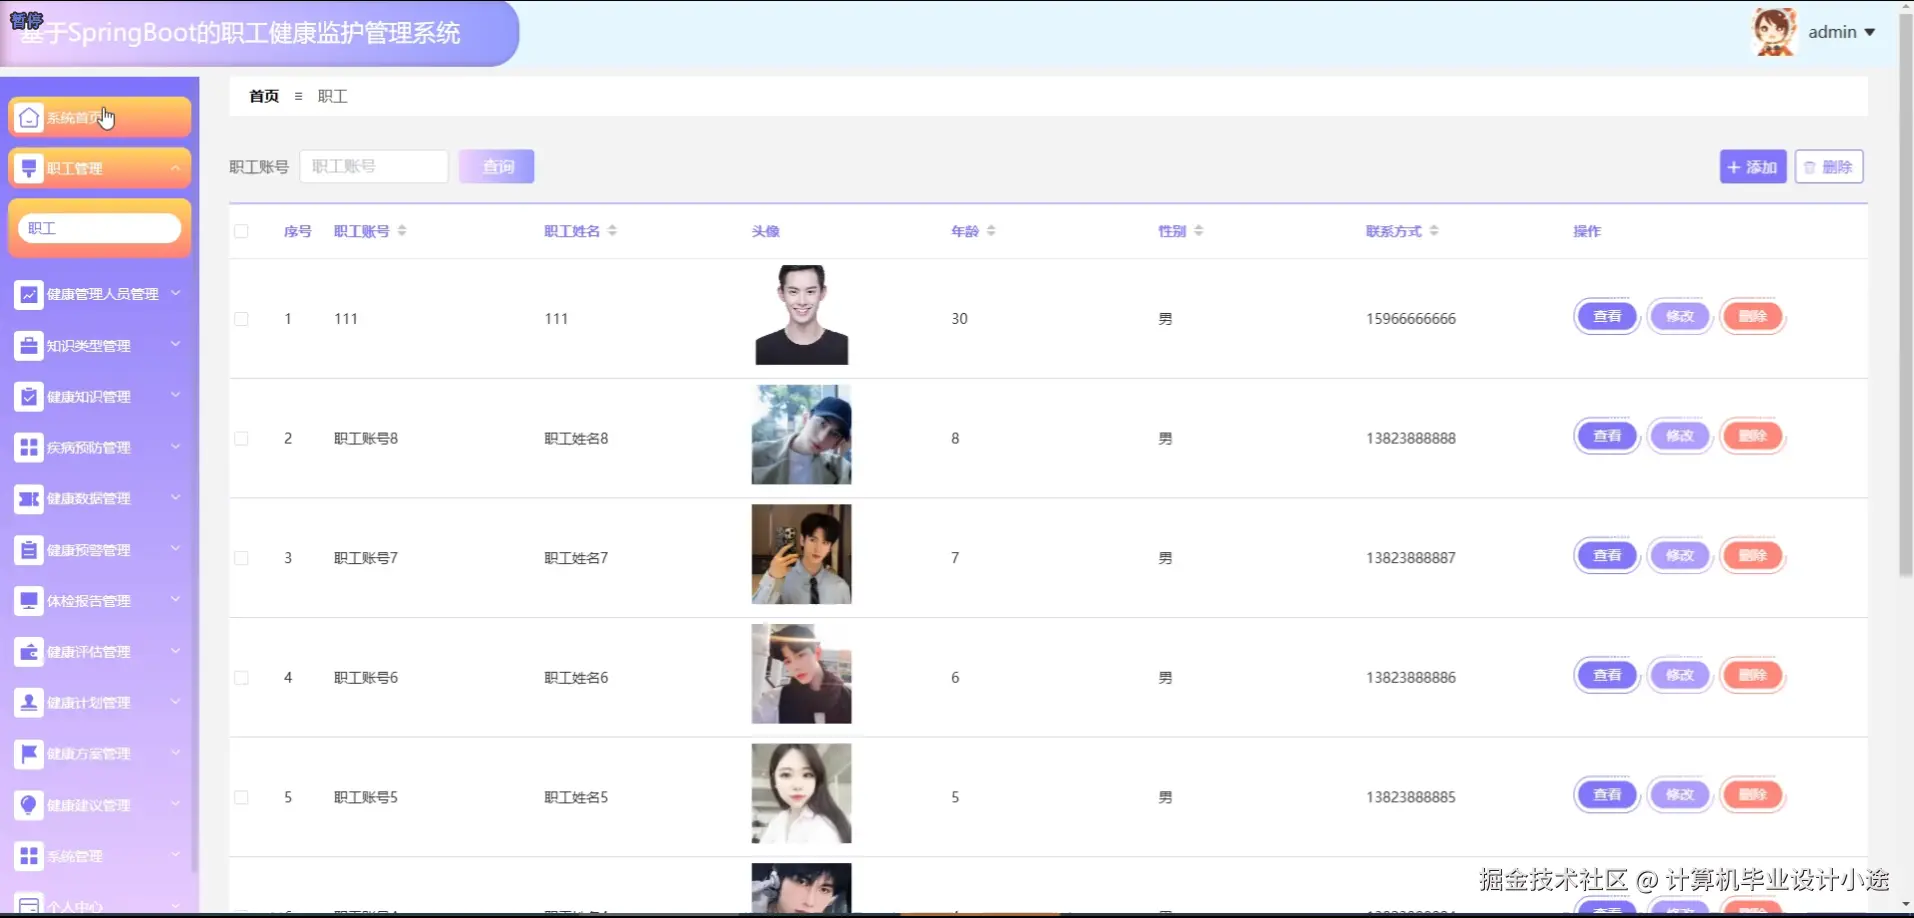This screenshot has width=1914, height=918.
Task: Click the 职工管理 sidebar icon
Action: pyautogui.click(x=29, y=168)
